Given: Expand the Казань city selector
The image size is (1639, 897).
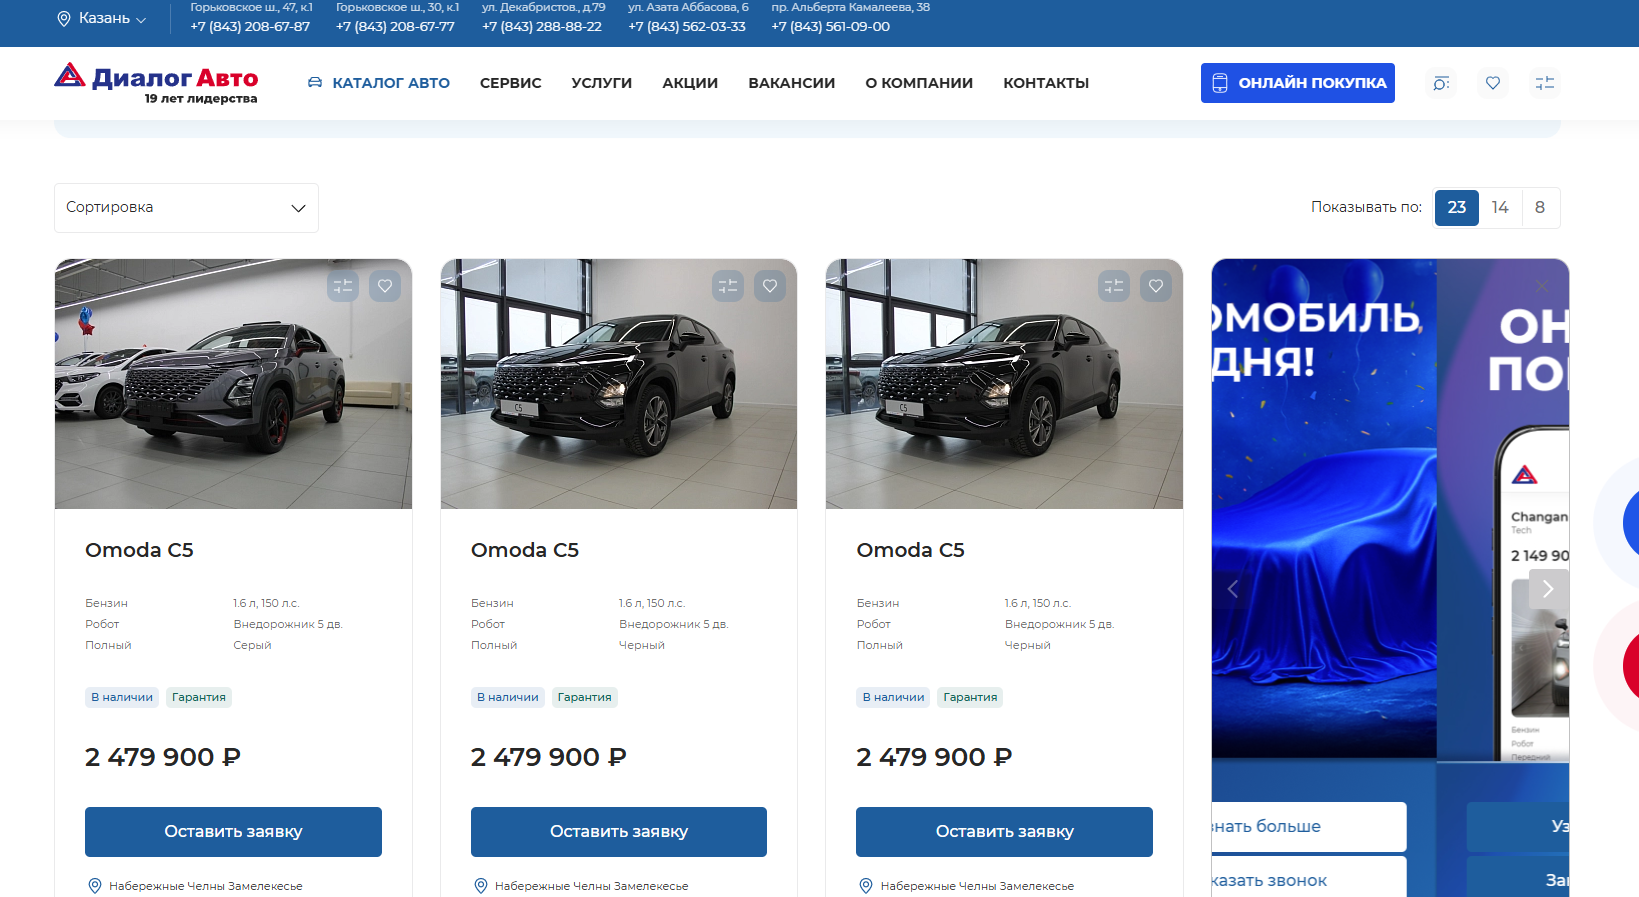Looking at the screenshot, I should click(102, 19).
